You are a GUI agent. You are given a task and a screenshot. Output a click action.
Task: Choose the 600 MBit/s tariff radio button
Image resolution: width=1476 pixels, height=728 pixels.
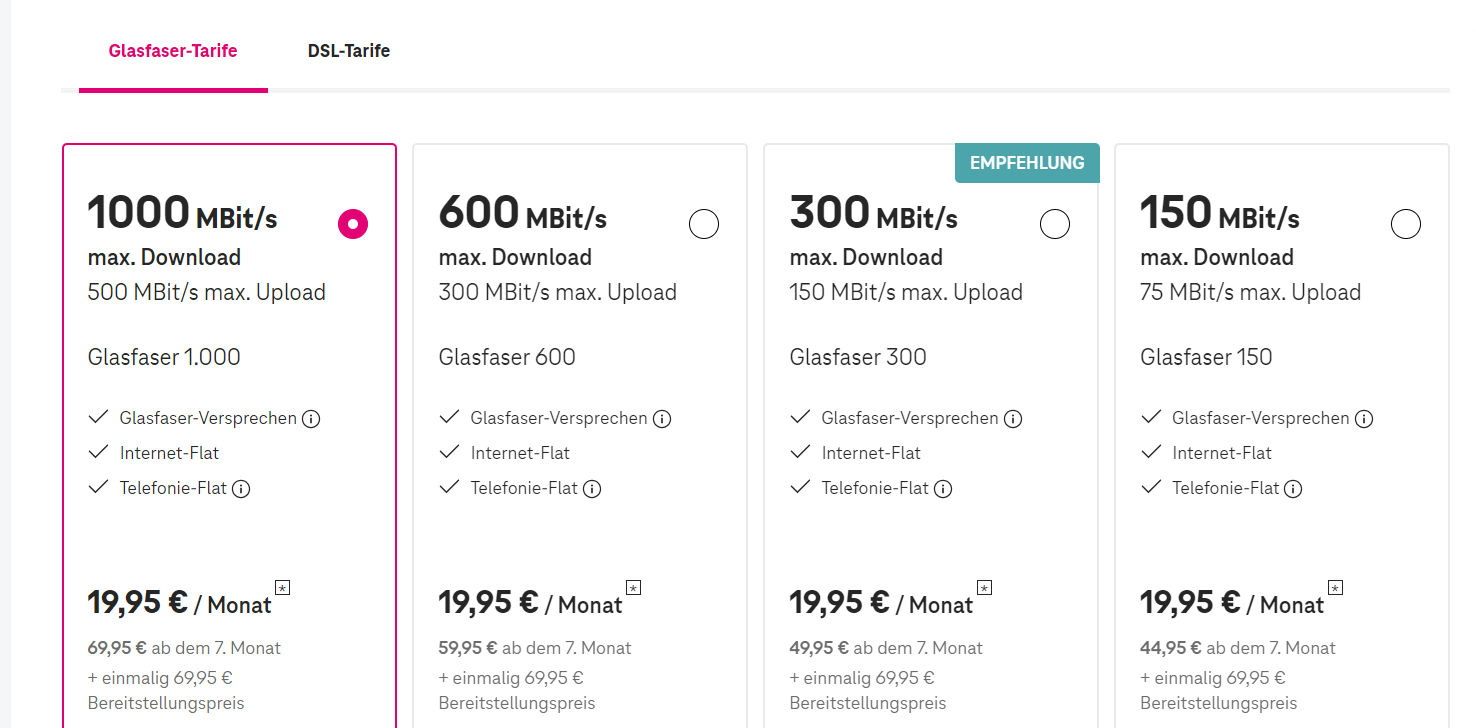pos(704,225)
